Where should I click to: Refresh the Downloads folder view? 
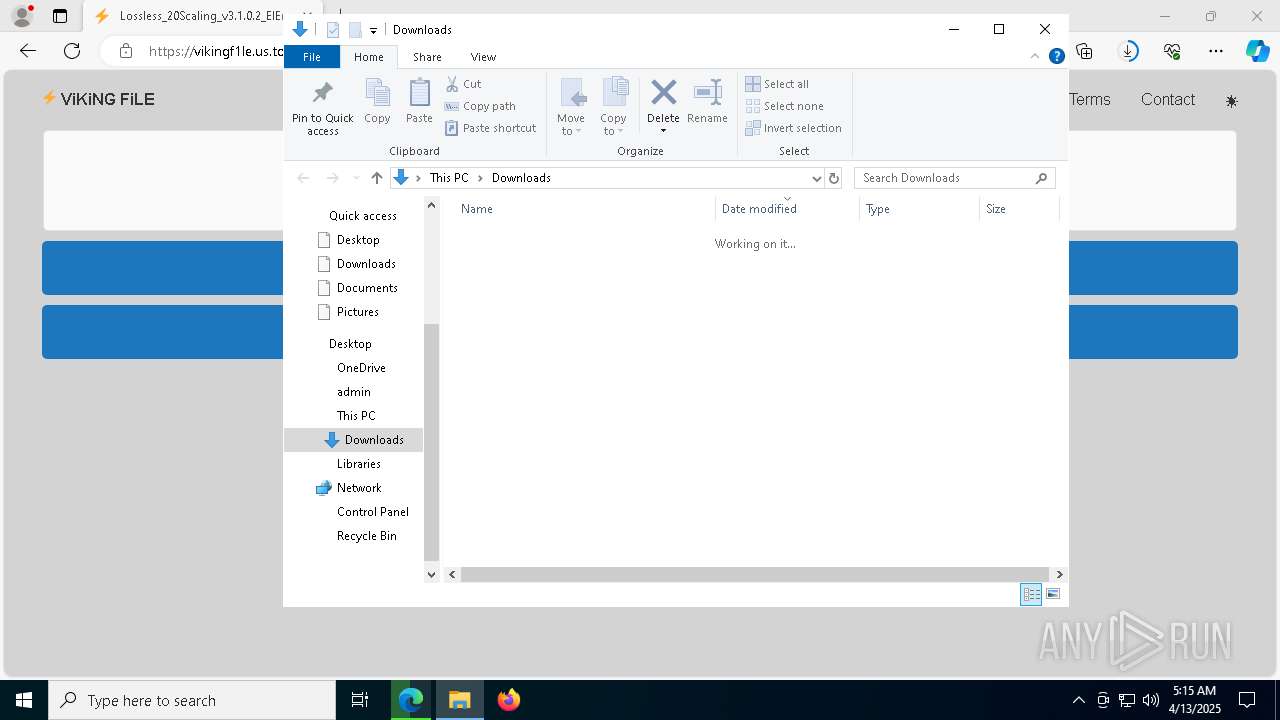[x=834, y=178]
